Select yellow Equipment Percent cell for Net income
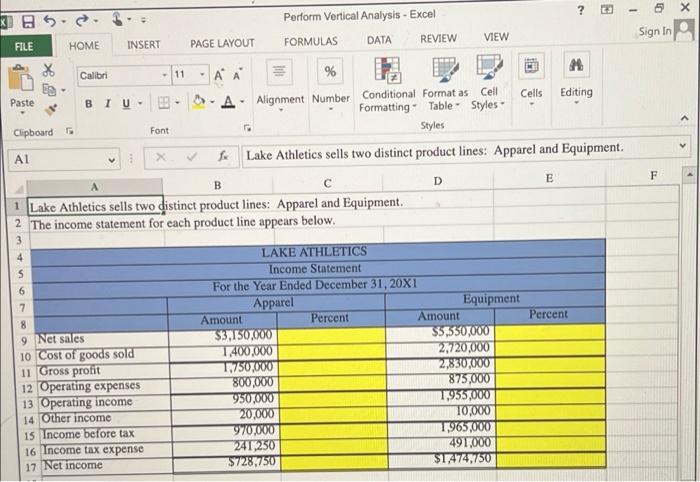The image size is (700, 482). click(551, 459)
